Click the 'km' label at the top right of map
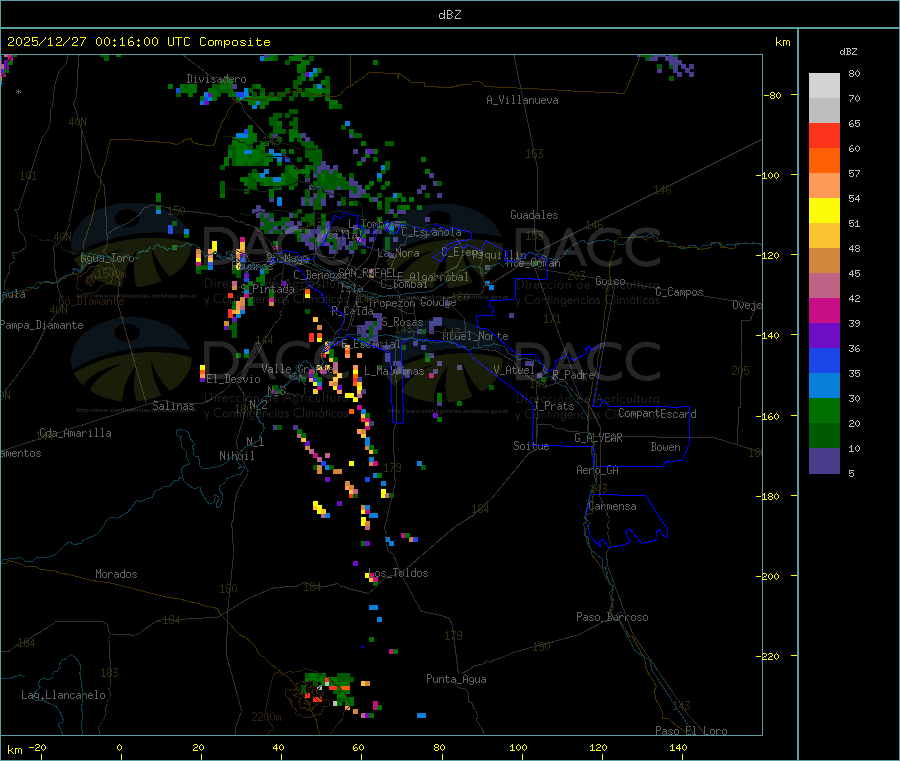 [783, 42]
